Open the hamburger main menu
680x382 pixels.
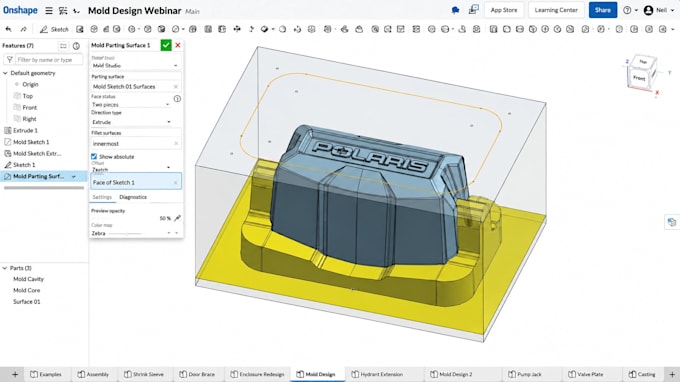coord(49,11)
